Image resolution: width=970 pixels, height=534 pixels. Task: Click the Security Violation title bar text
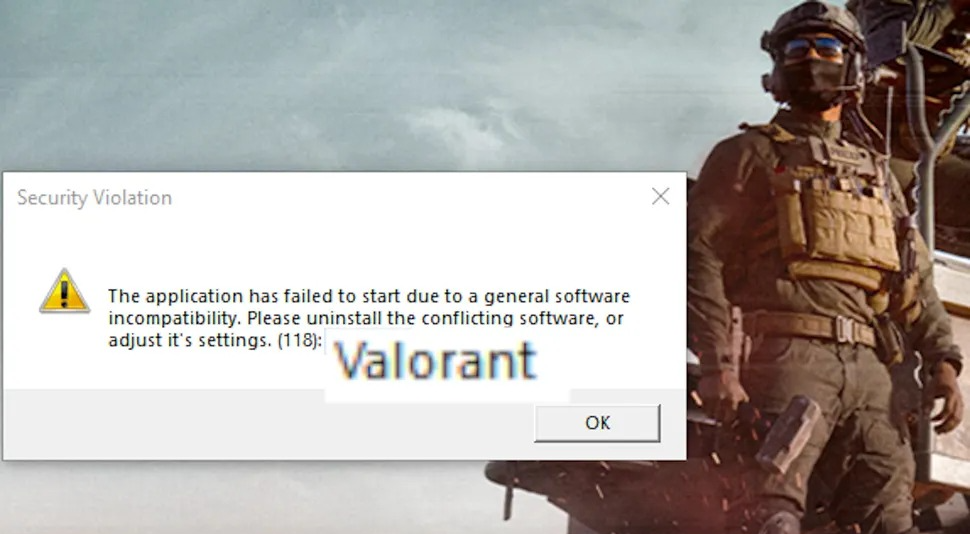click(94, 198)
